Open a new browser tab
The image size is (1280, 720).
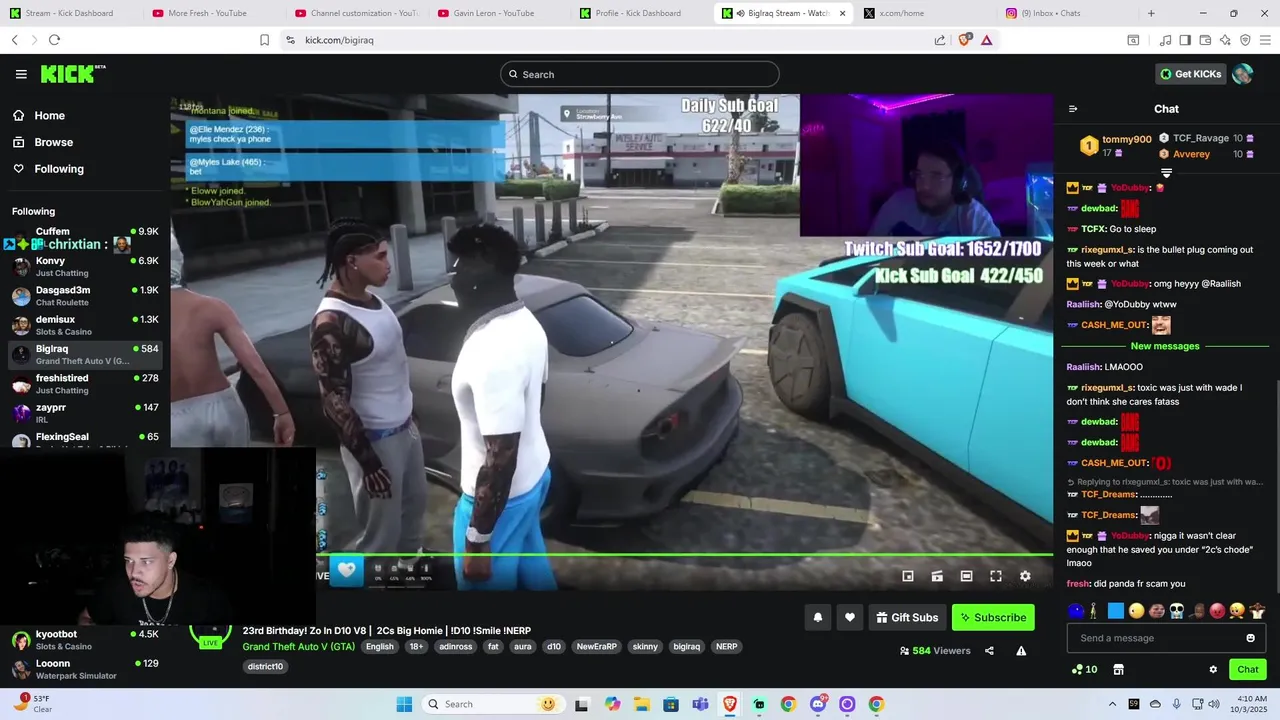point(1151,13)
